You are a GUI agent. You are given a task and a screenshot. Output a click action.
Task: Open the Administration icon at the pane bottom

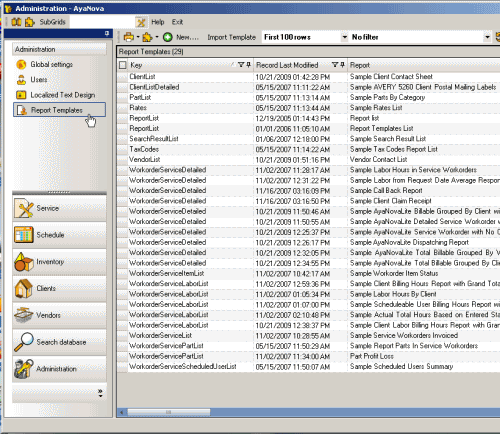pos(24,369)
